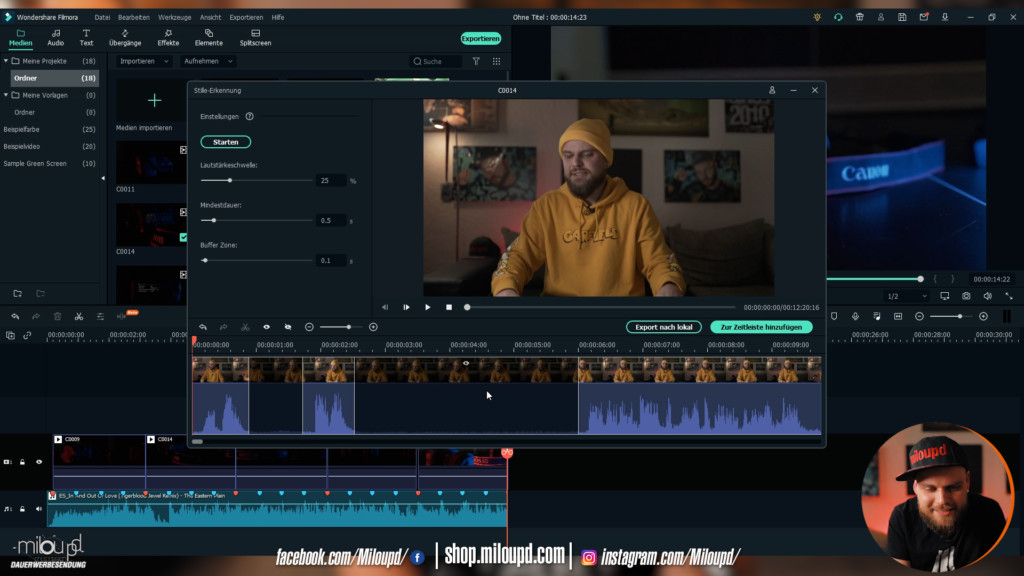Click Export nach lokal button
This screenshot has height=576, width=1024.
(x=664, y=327)
